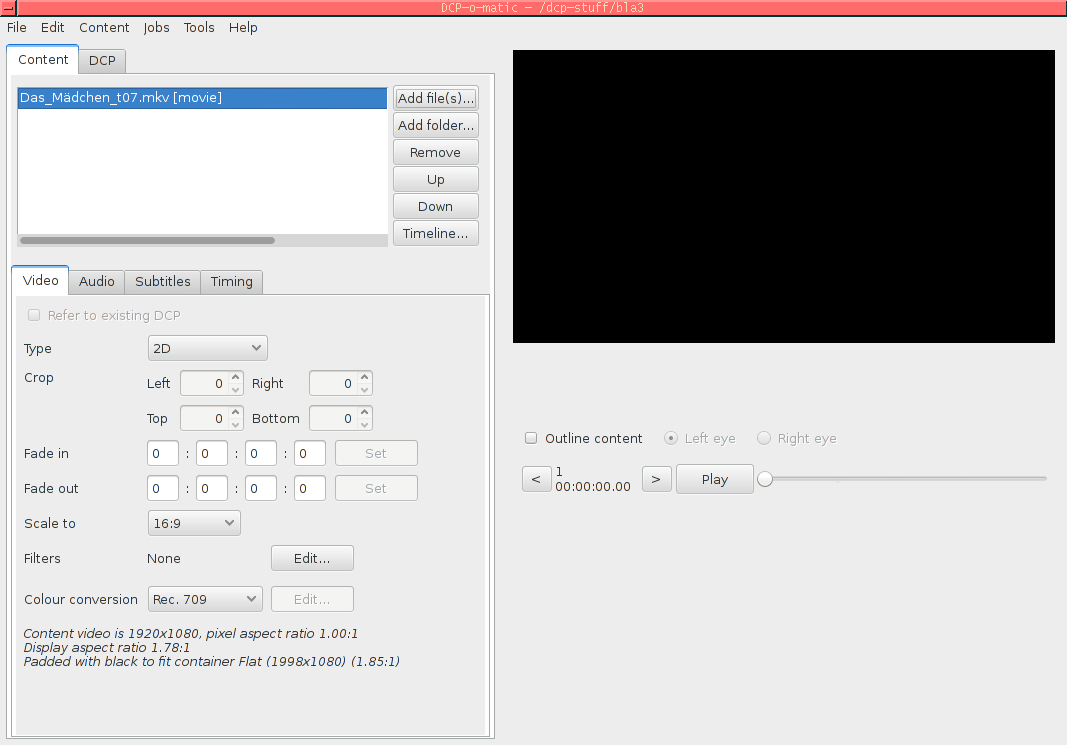Screen dimensions: 1067x745
Task: Click the Fade out Set button
Action: coord(376,489)
